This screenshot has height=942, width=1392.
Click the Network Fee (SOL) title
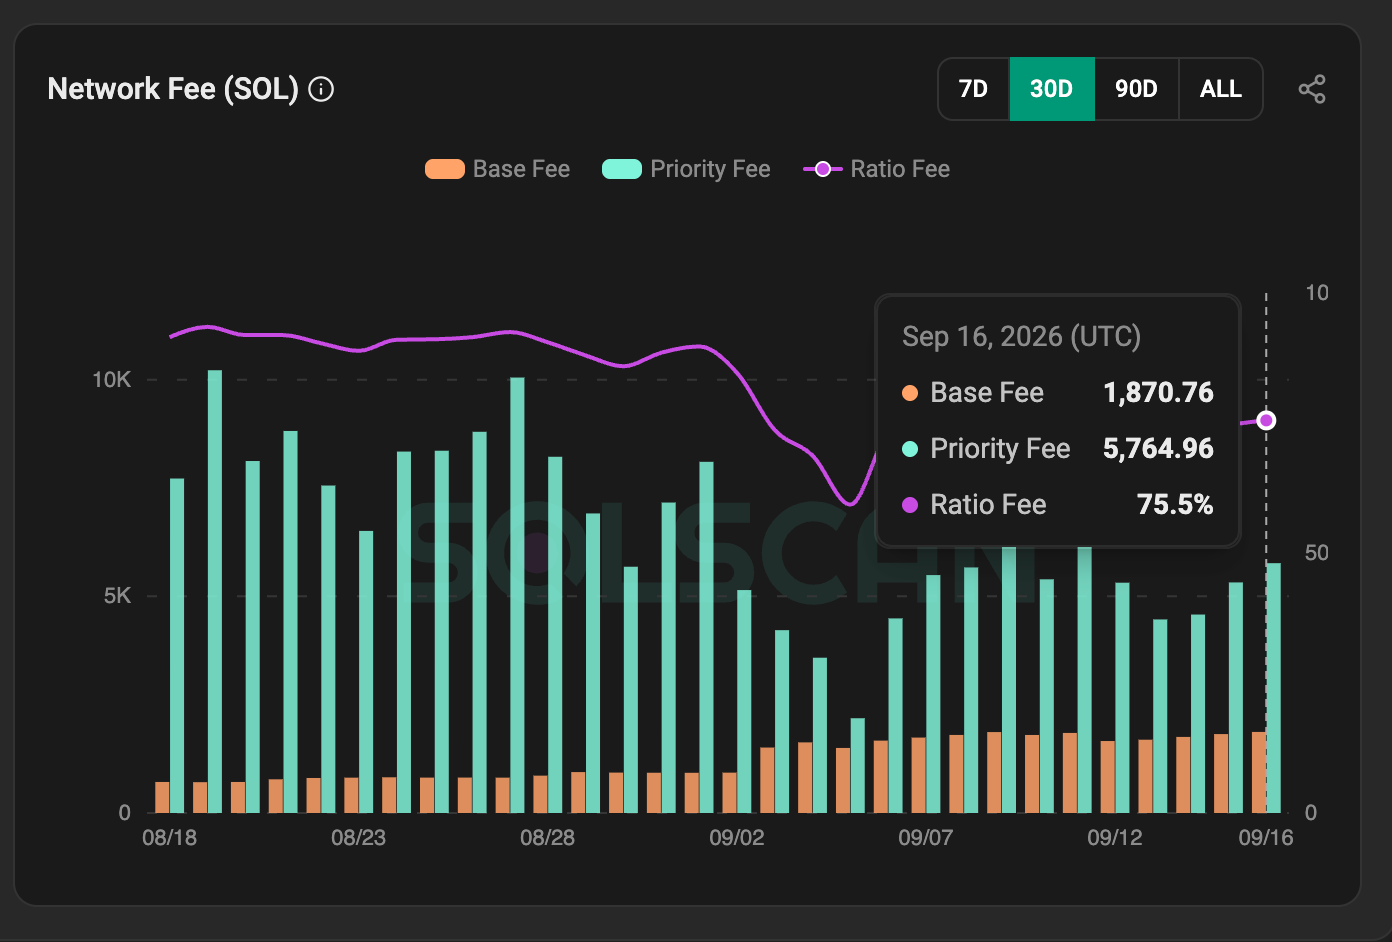coord(173,89)
